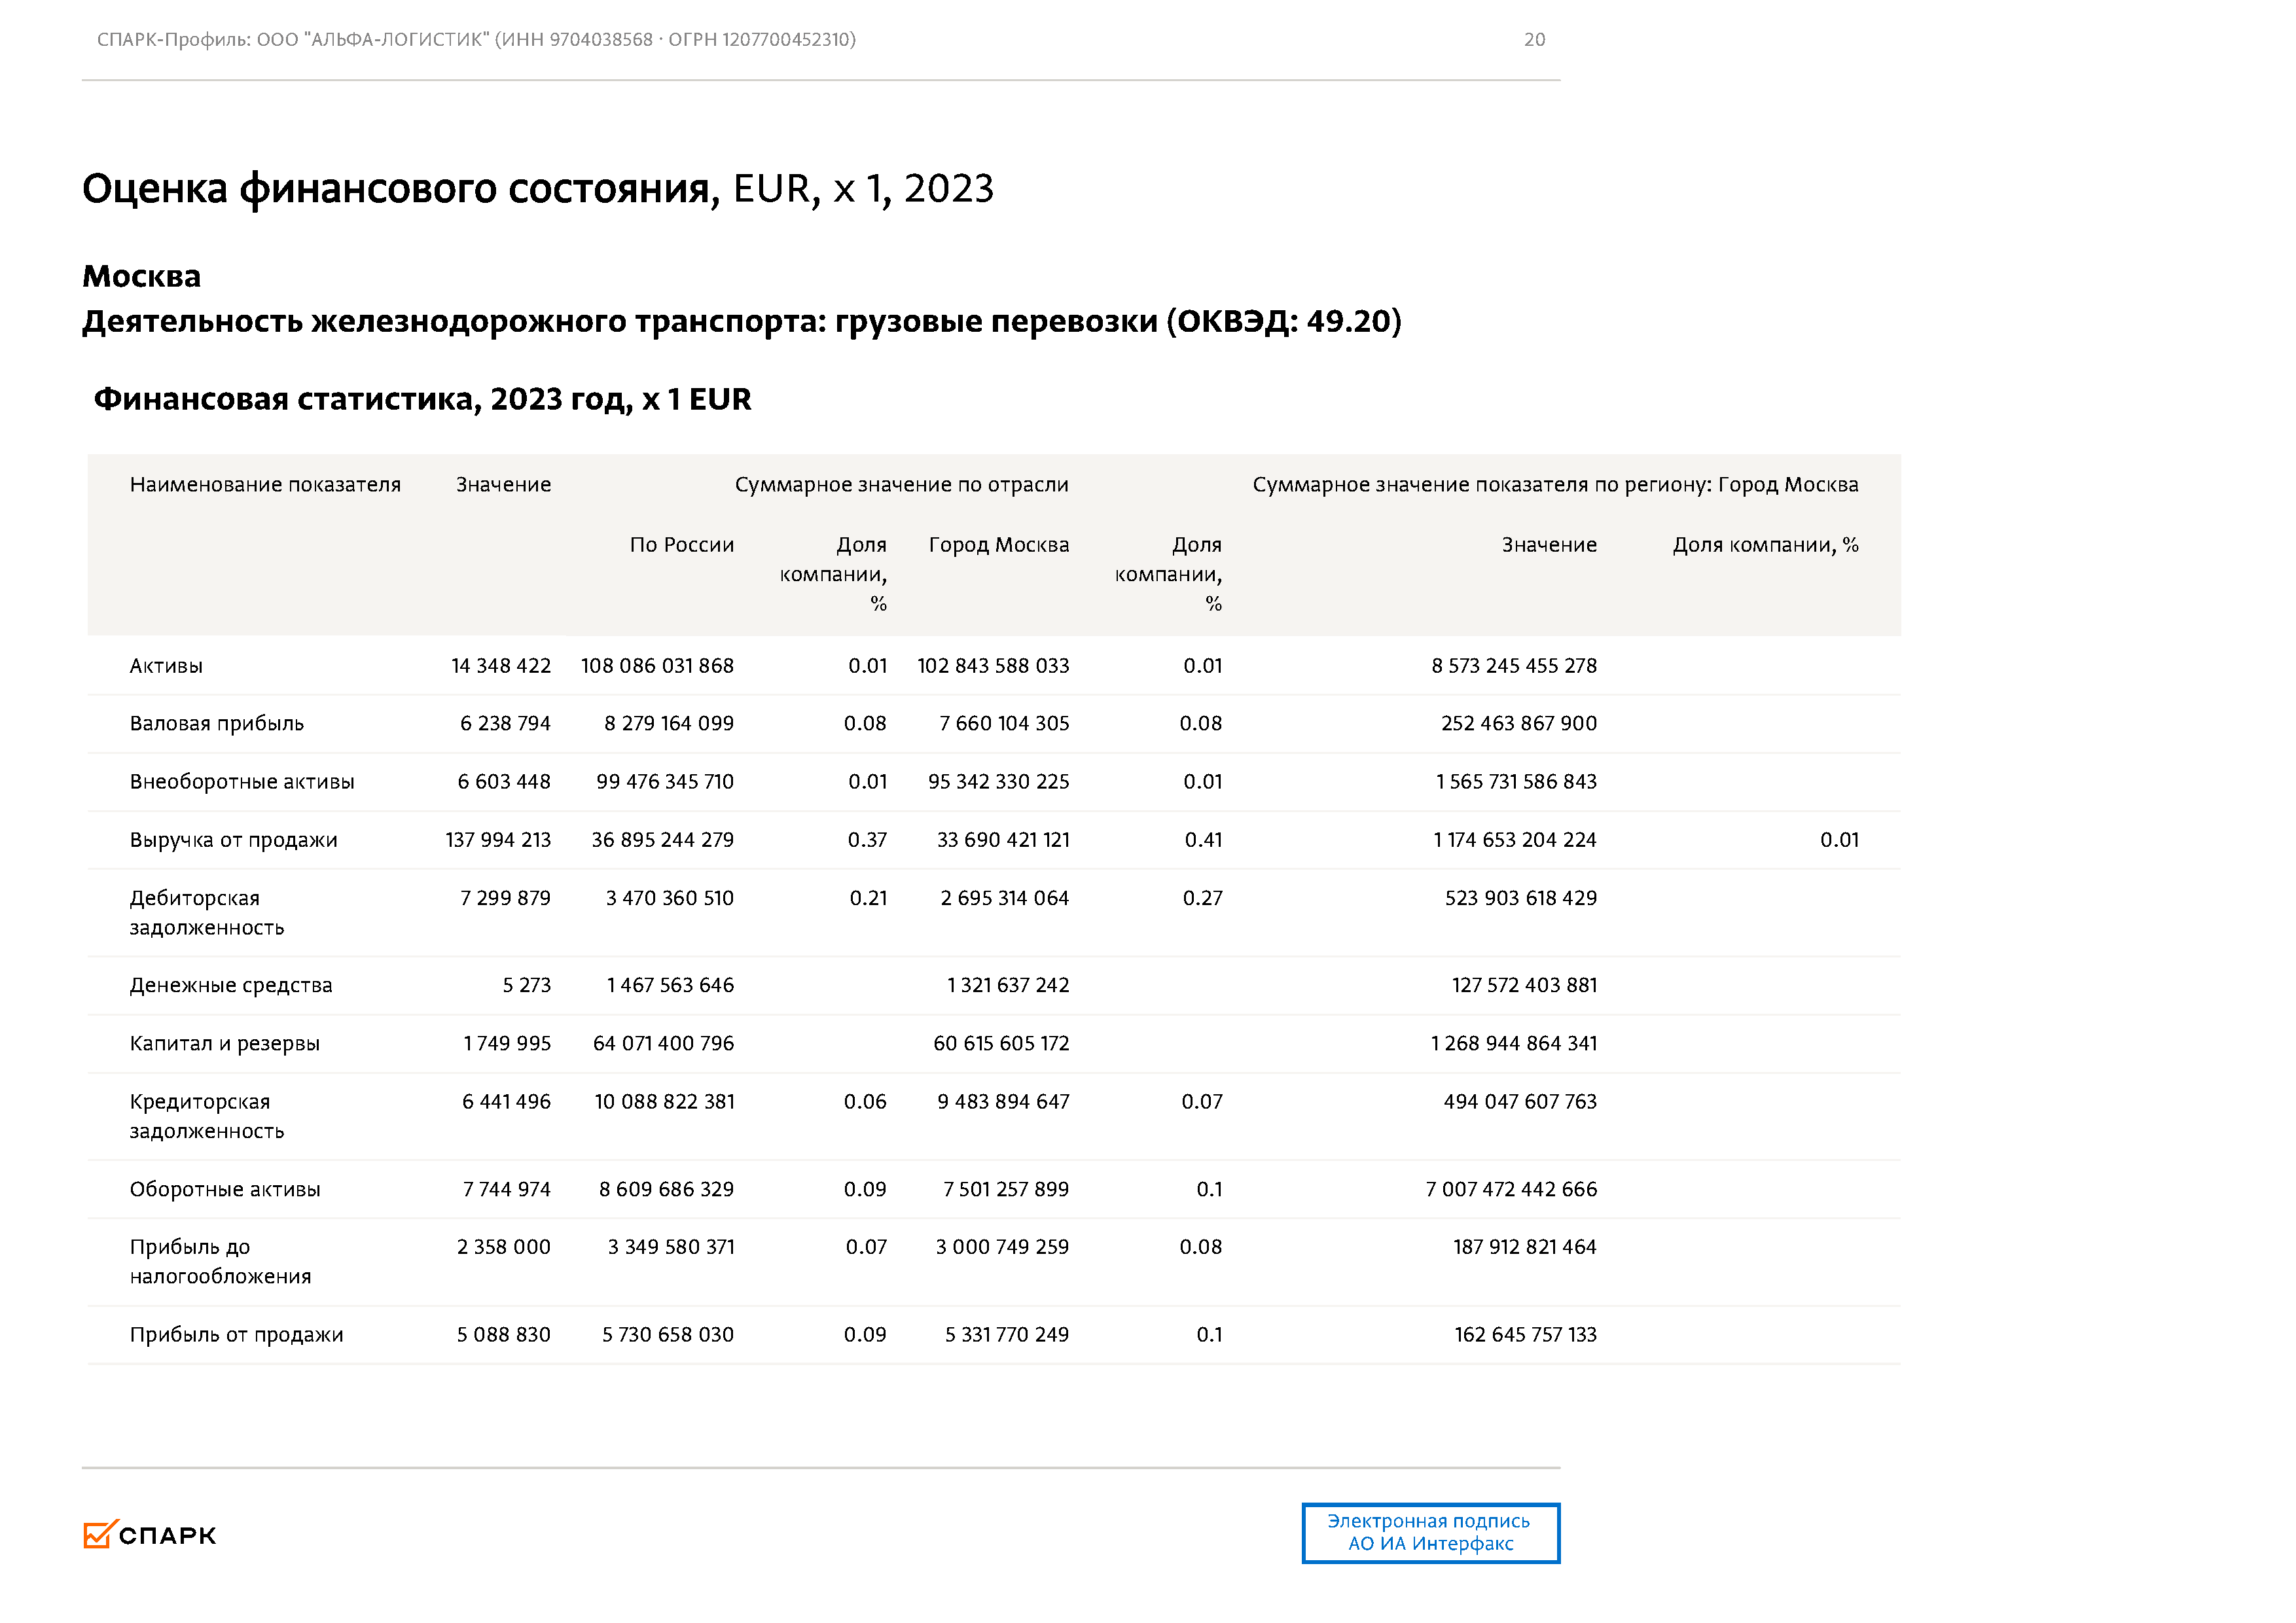Image resolution: width=2296 pixels, height=1623 pixels.
Task: Select the Выручка от продажи value 137 994 213
Action: tap(498, 840)
